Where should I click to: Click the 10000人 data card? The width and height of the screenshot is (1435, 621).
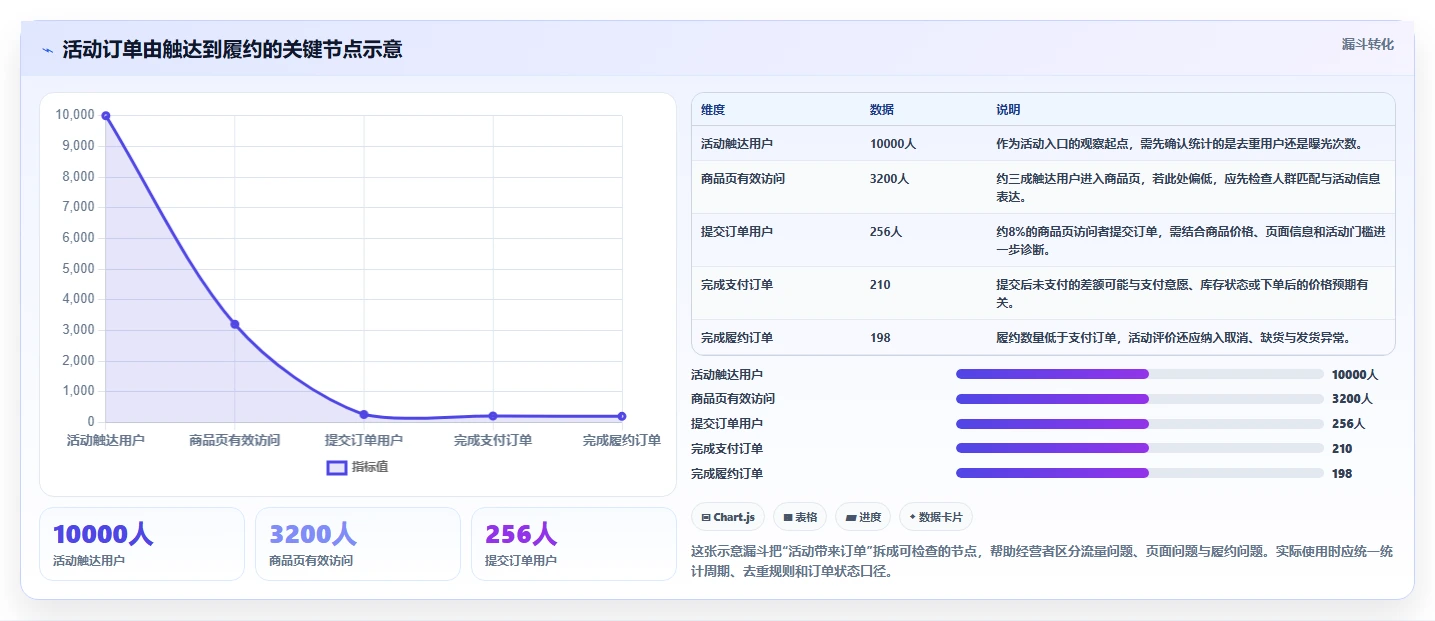coord(142,544)
